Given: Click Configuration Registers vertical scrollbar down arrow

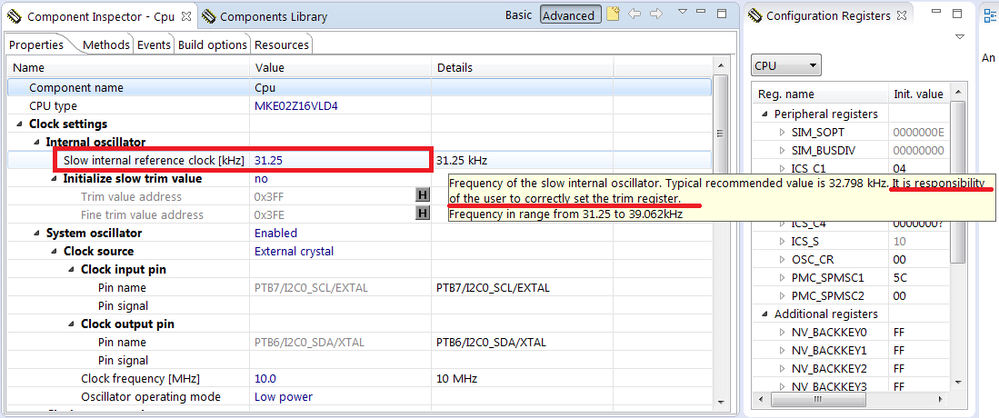Looking at the screenshot, I should (958, 382).
